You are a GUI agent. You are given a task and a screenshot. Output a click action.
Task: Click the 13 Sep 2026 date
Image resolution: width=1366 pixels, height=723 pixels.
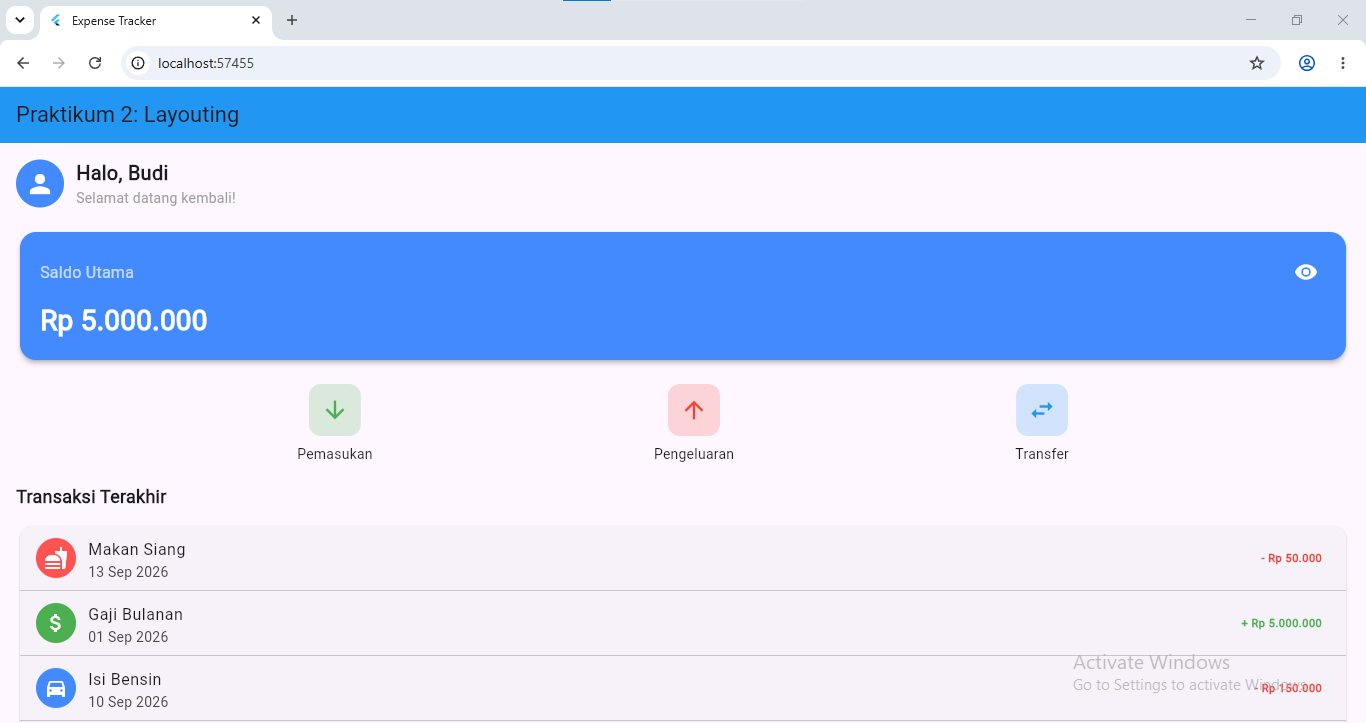[x=128, y=572]
